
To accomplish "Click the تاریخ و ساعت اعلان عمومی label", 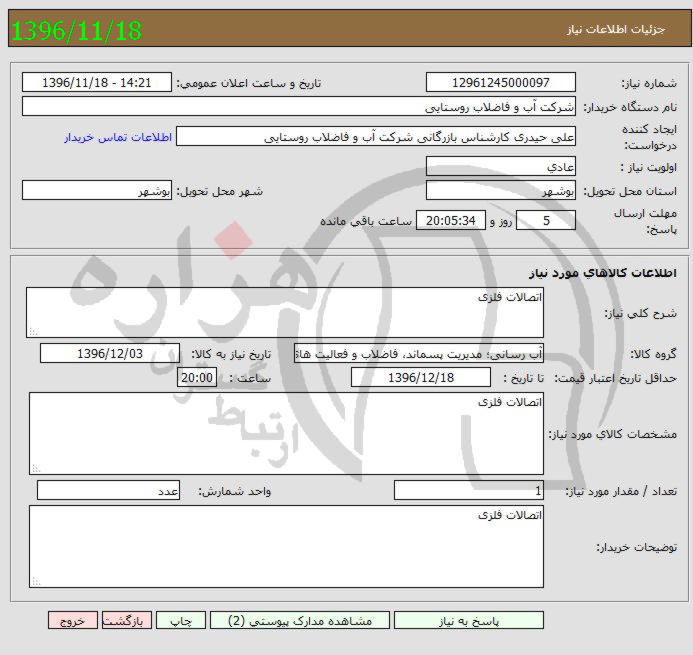I will click(x=249, y=83).
